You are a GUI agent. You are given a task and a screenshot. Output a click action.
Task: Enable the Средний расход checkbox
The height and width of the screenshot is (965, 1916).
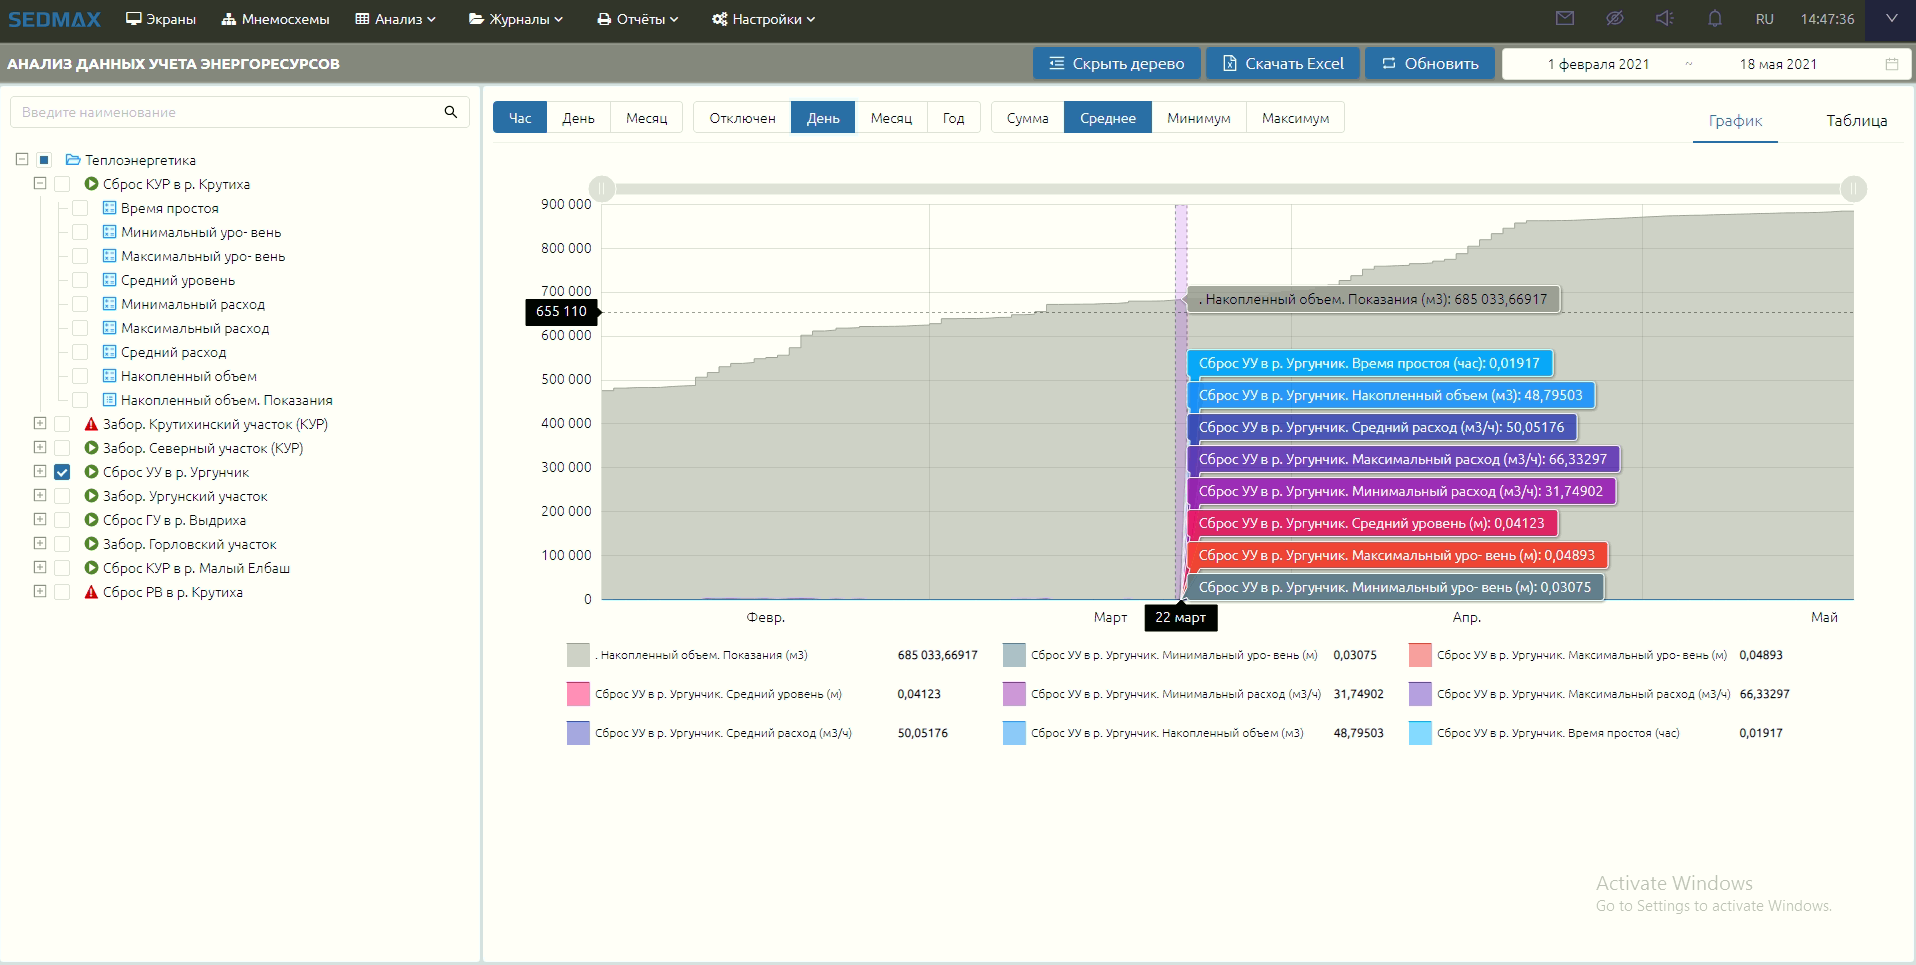(x=80, y=352)
